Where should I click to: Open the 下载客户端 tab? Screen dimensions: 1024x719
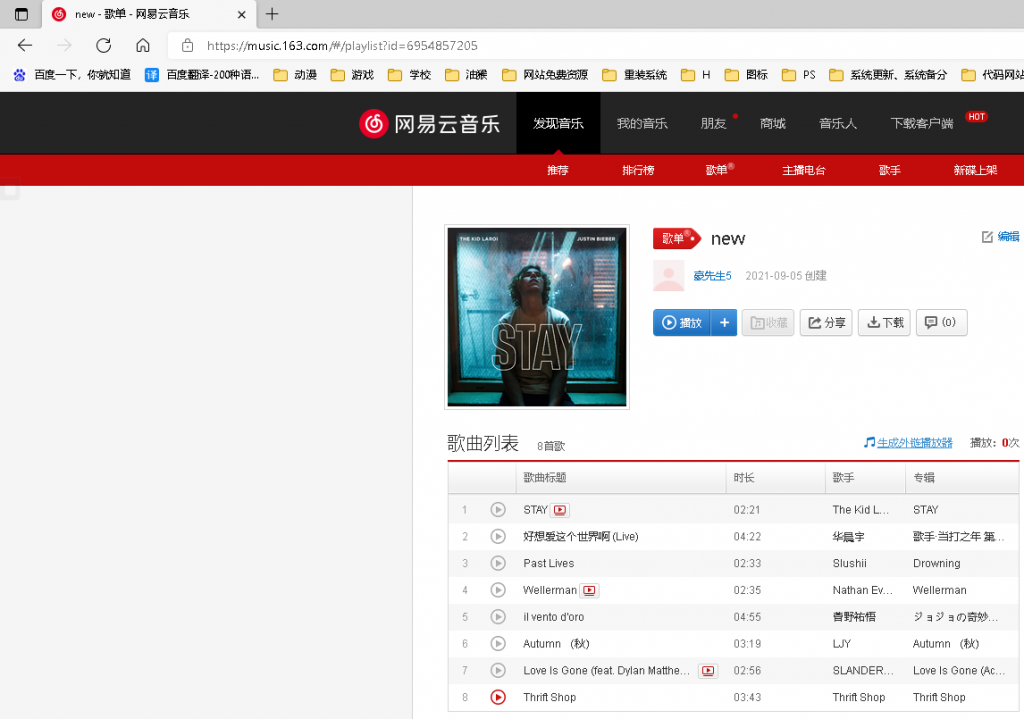tap(921, 123)
